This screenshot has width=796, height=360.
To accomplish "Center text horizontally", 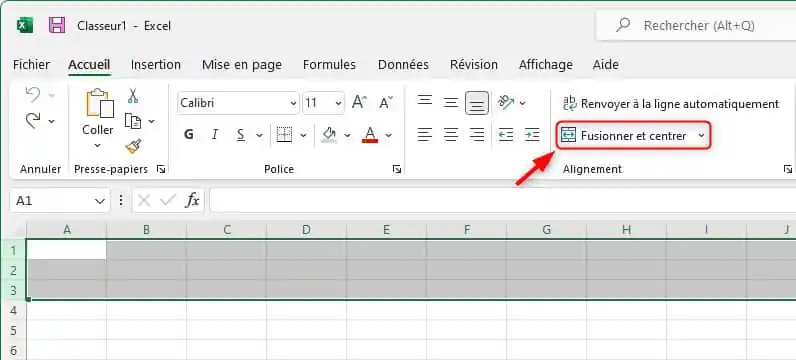I will tap(451, 135).
